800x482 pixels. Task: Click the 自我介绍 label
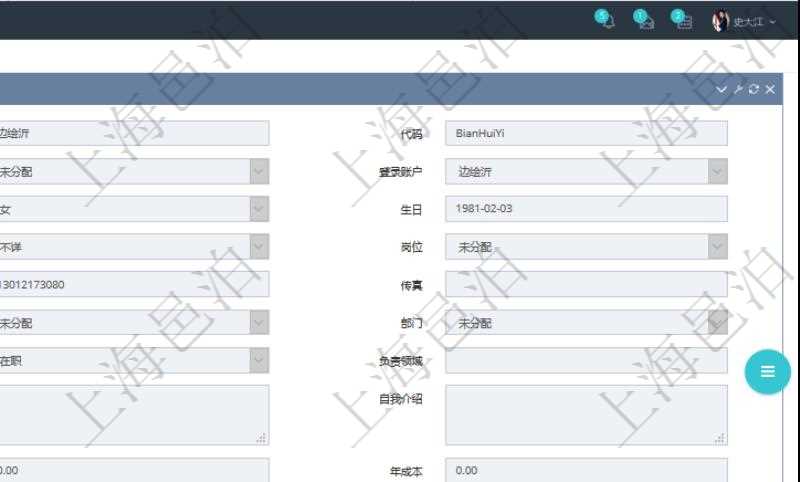point(401,399)
